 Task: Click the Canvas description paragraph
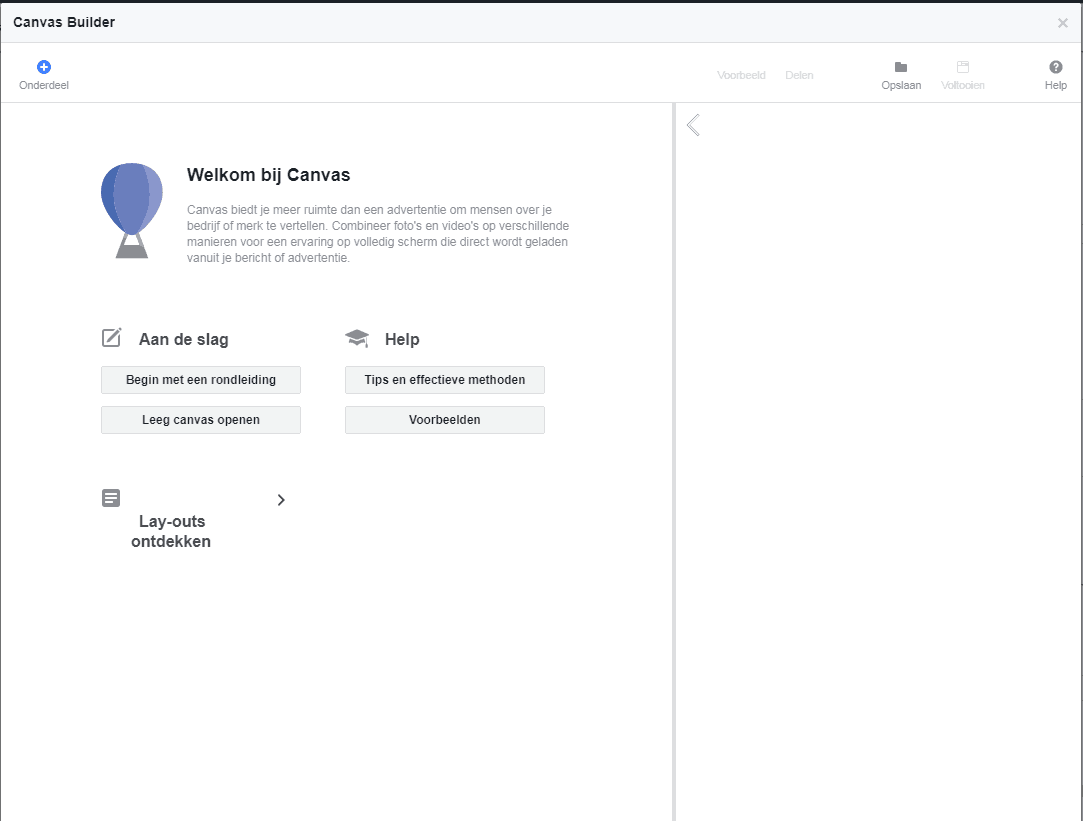click(x=378, y=233)
